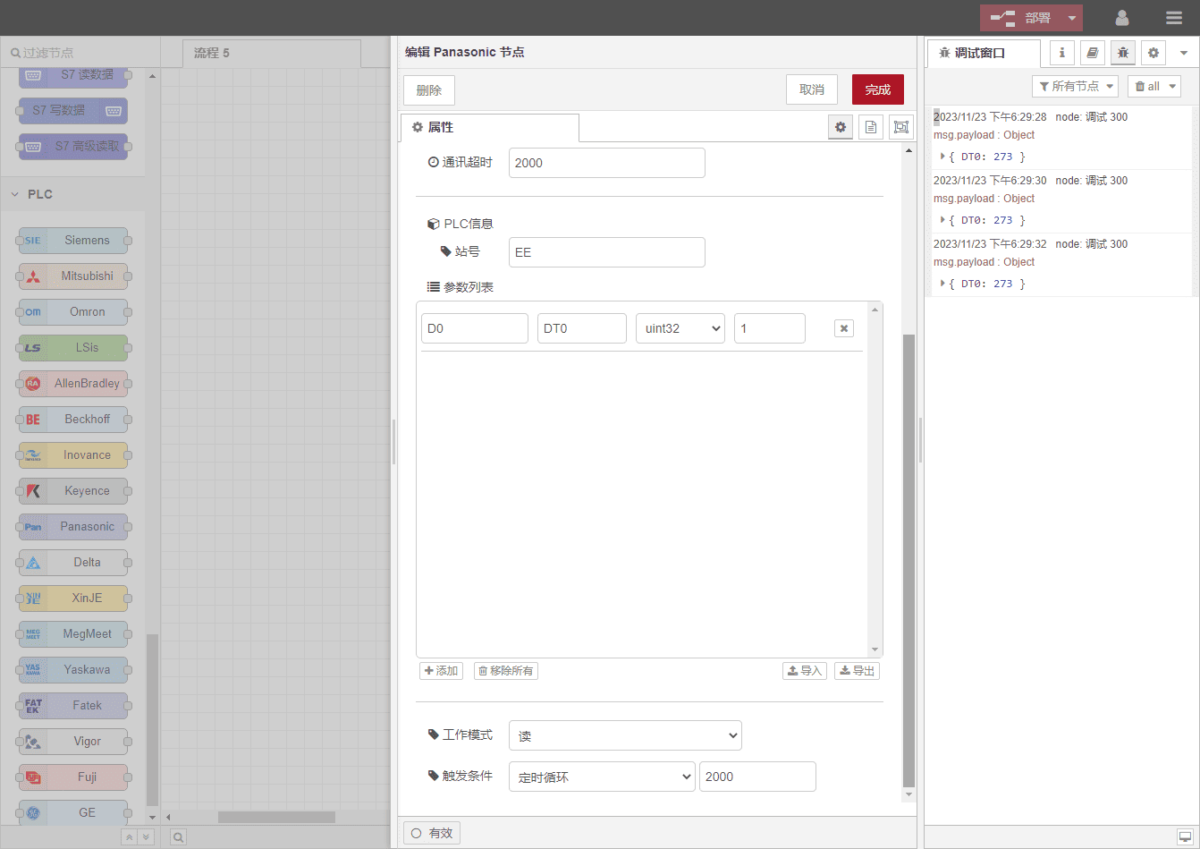Viewport: 1200px width, 849px height.
Task: Select the 调试窗口 sidebar tab
Action: click(x=980, y=53)
